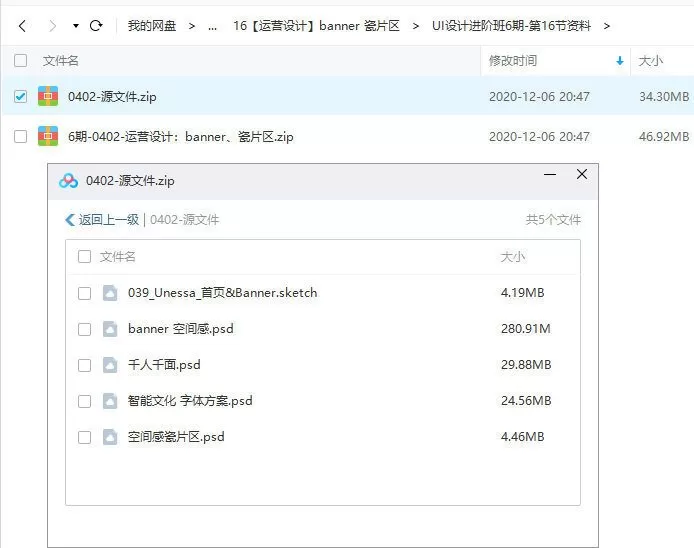Tick the checkbox for 智能文化 字体方案.psd

coord(84,401)
